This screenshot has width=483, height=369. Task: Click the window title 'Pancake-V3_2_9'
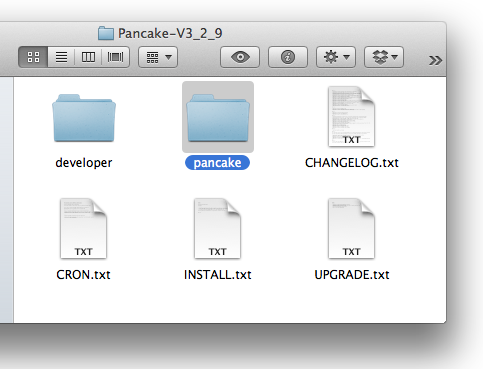[170, 33]
